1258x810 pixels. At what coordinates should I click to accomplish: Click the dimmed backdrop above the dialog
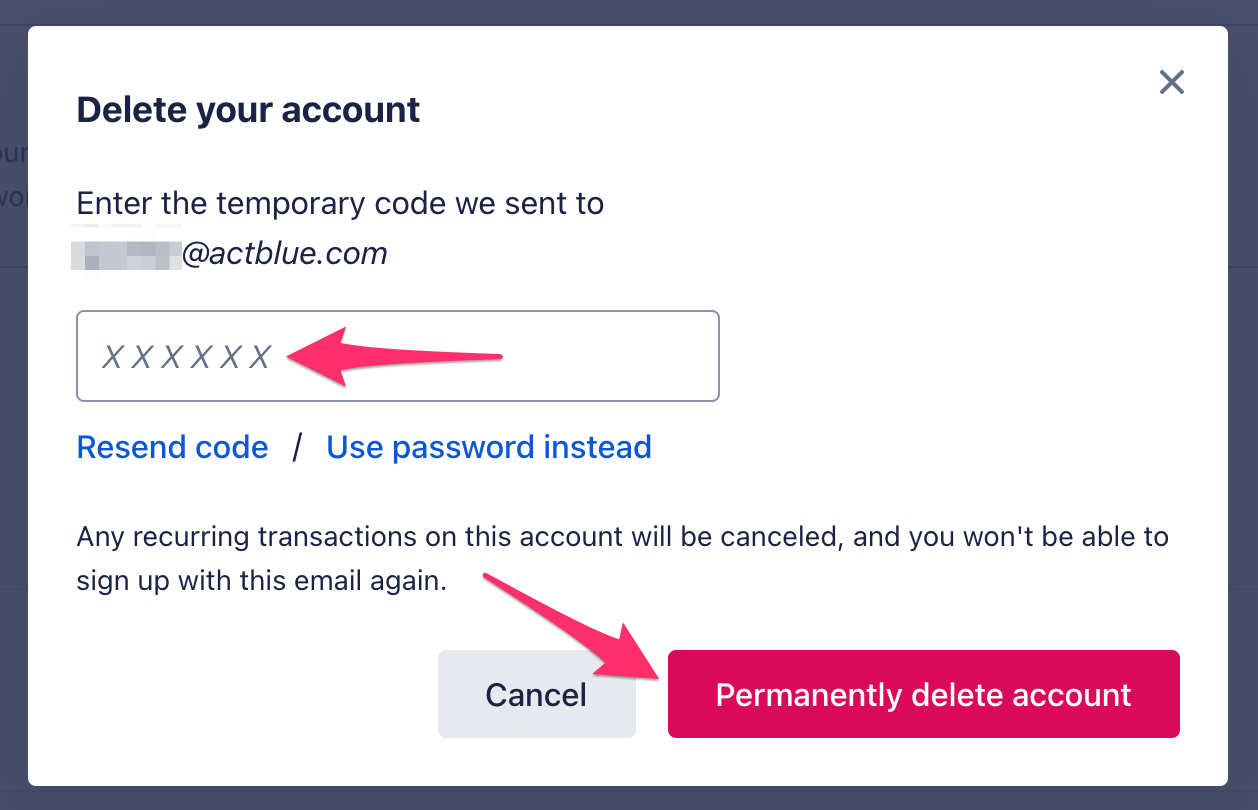[x=628, y=12]
